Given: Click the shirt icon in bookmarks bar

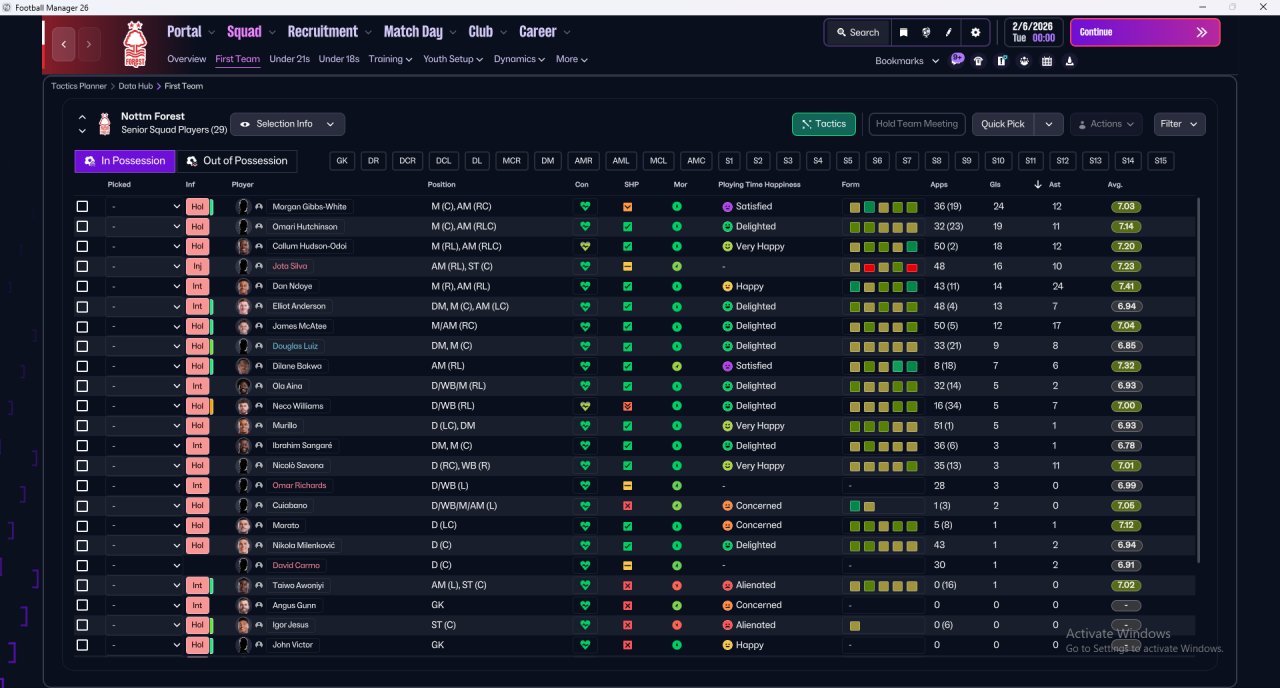Looking at the screenshot, I should [978, 61].
